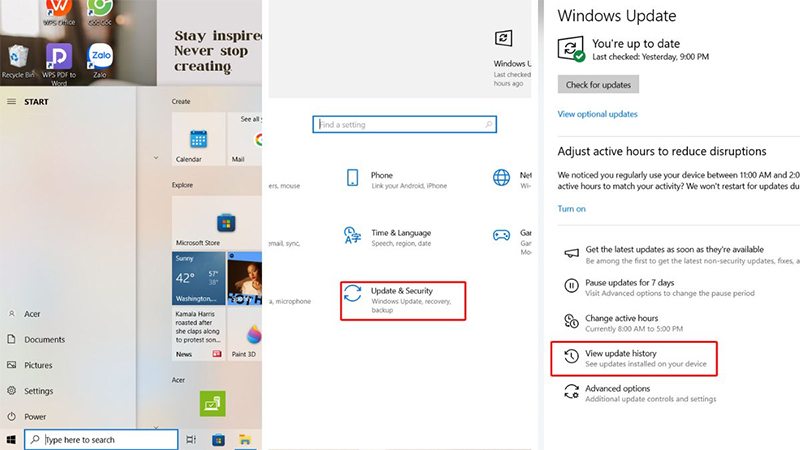The width and height of the screenshot is (800, 450).
Task: Open View update history option
Action: (x=633, y=358)
